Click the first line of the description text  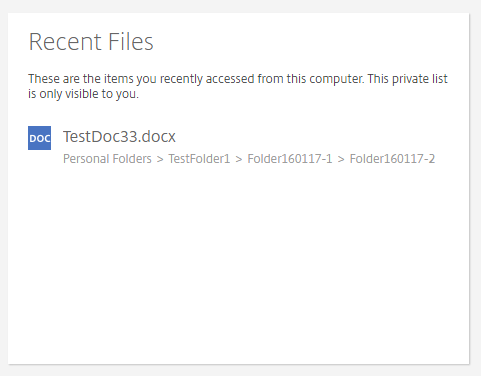(238, 79)
